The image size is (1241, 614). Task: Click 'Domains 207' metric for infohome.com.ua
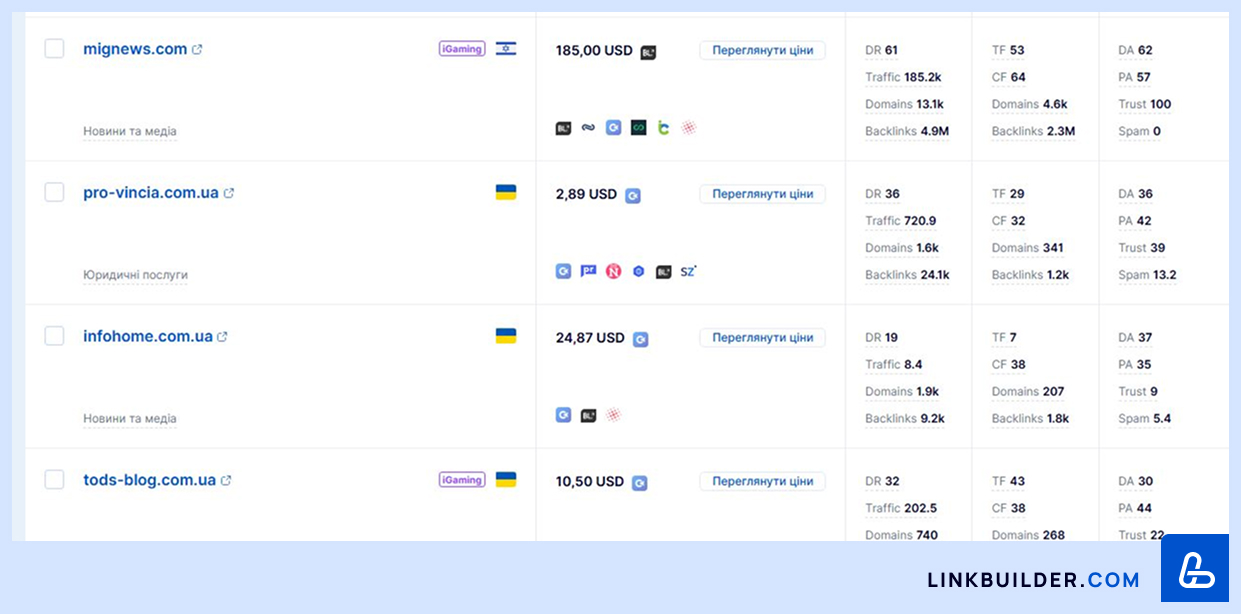tap(1028, 392)
